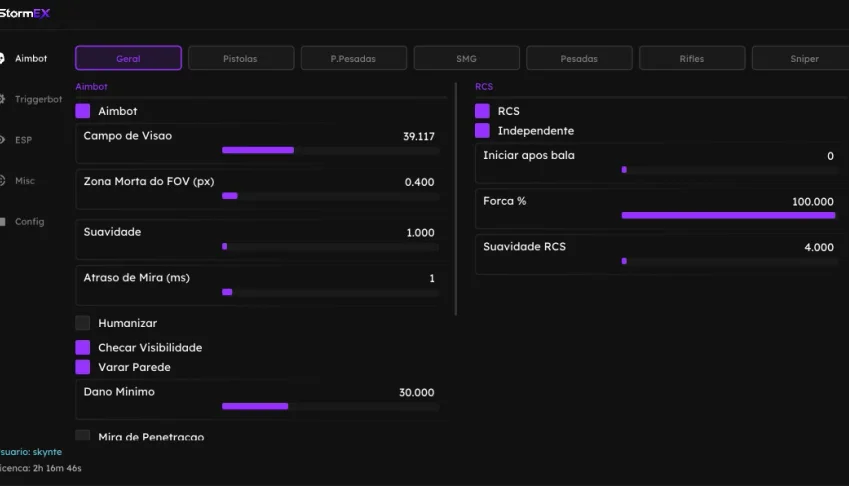This screenshot has height=486, width=849.
Task: Switch to the P.Pesadas tab
Action: click(x=354, y=58)
